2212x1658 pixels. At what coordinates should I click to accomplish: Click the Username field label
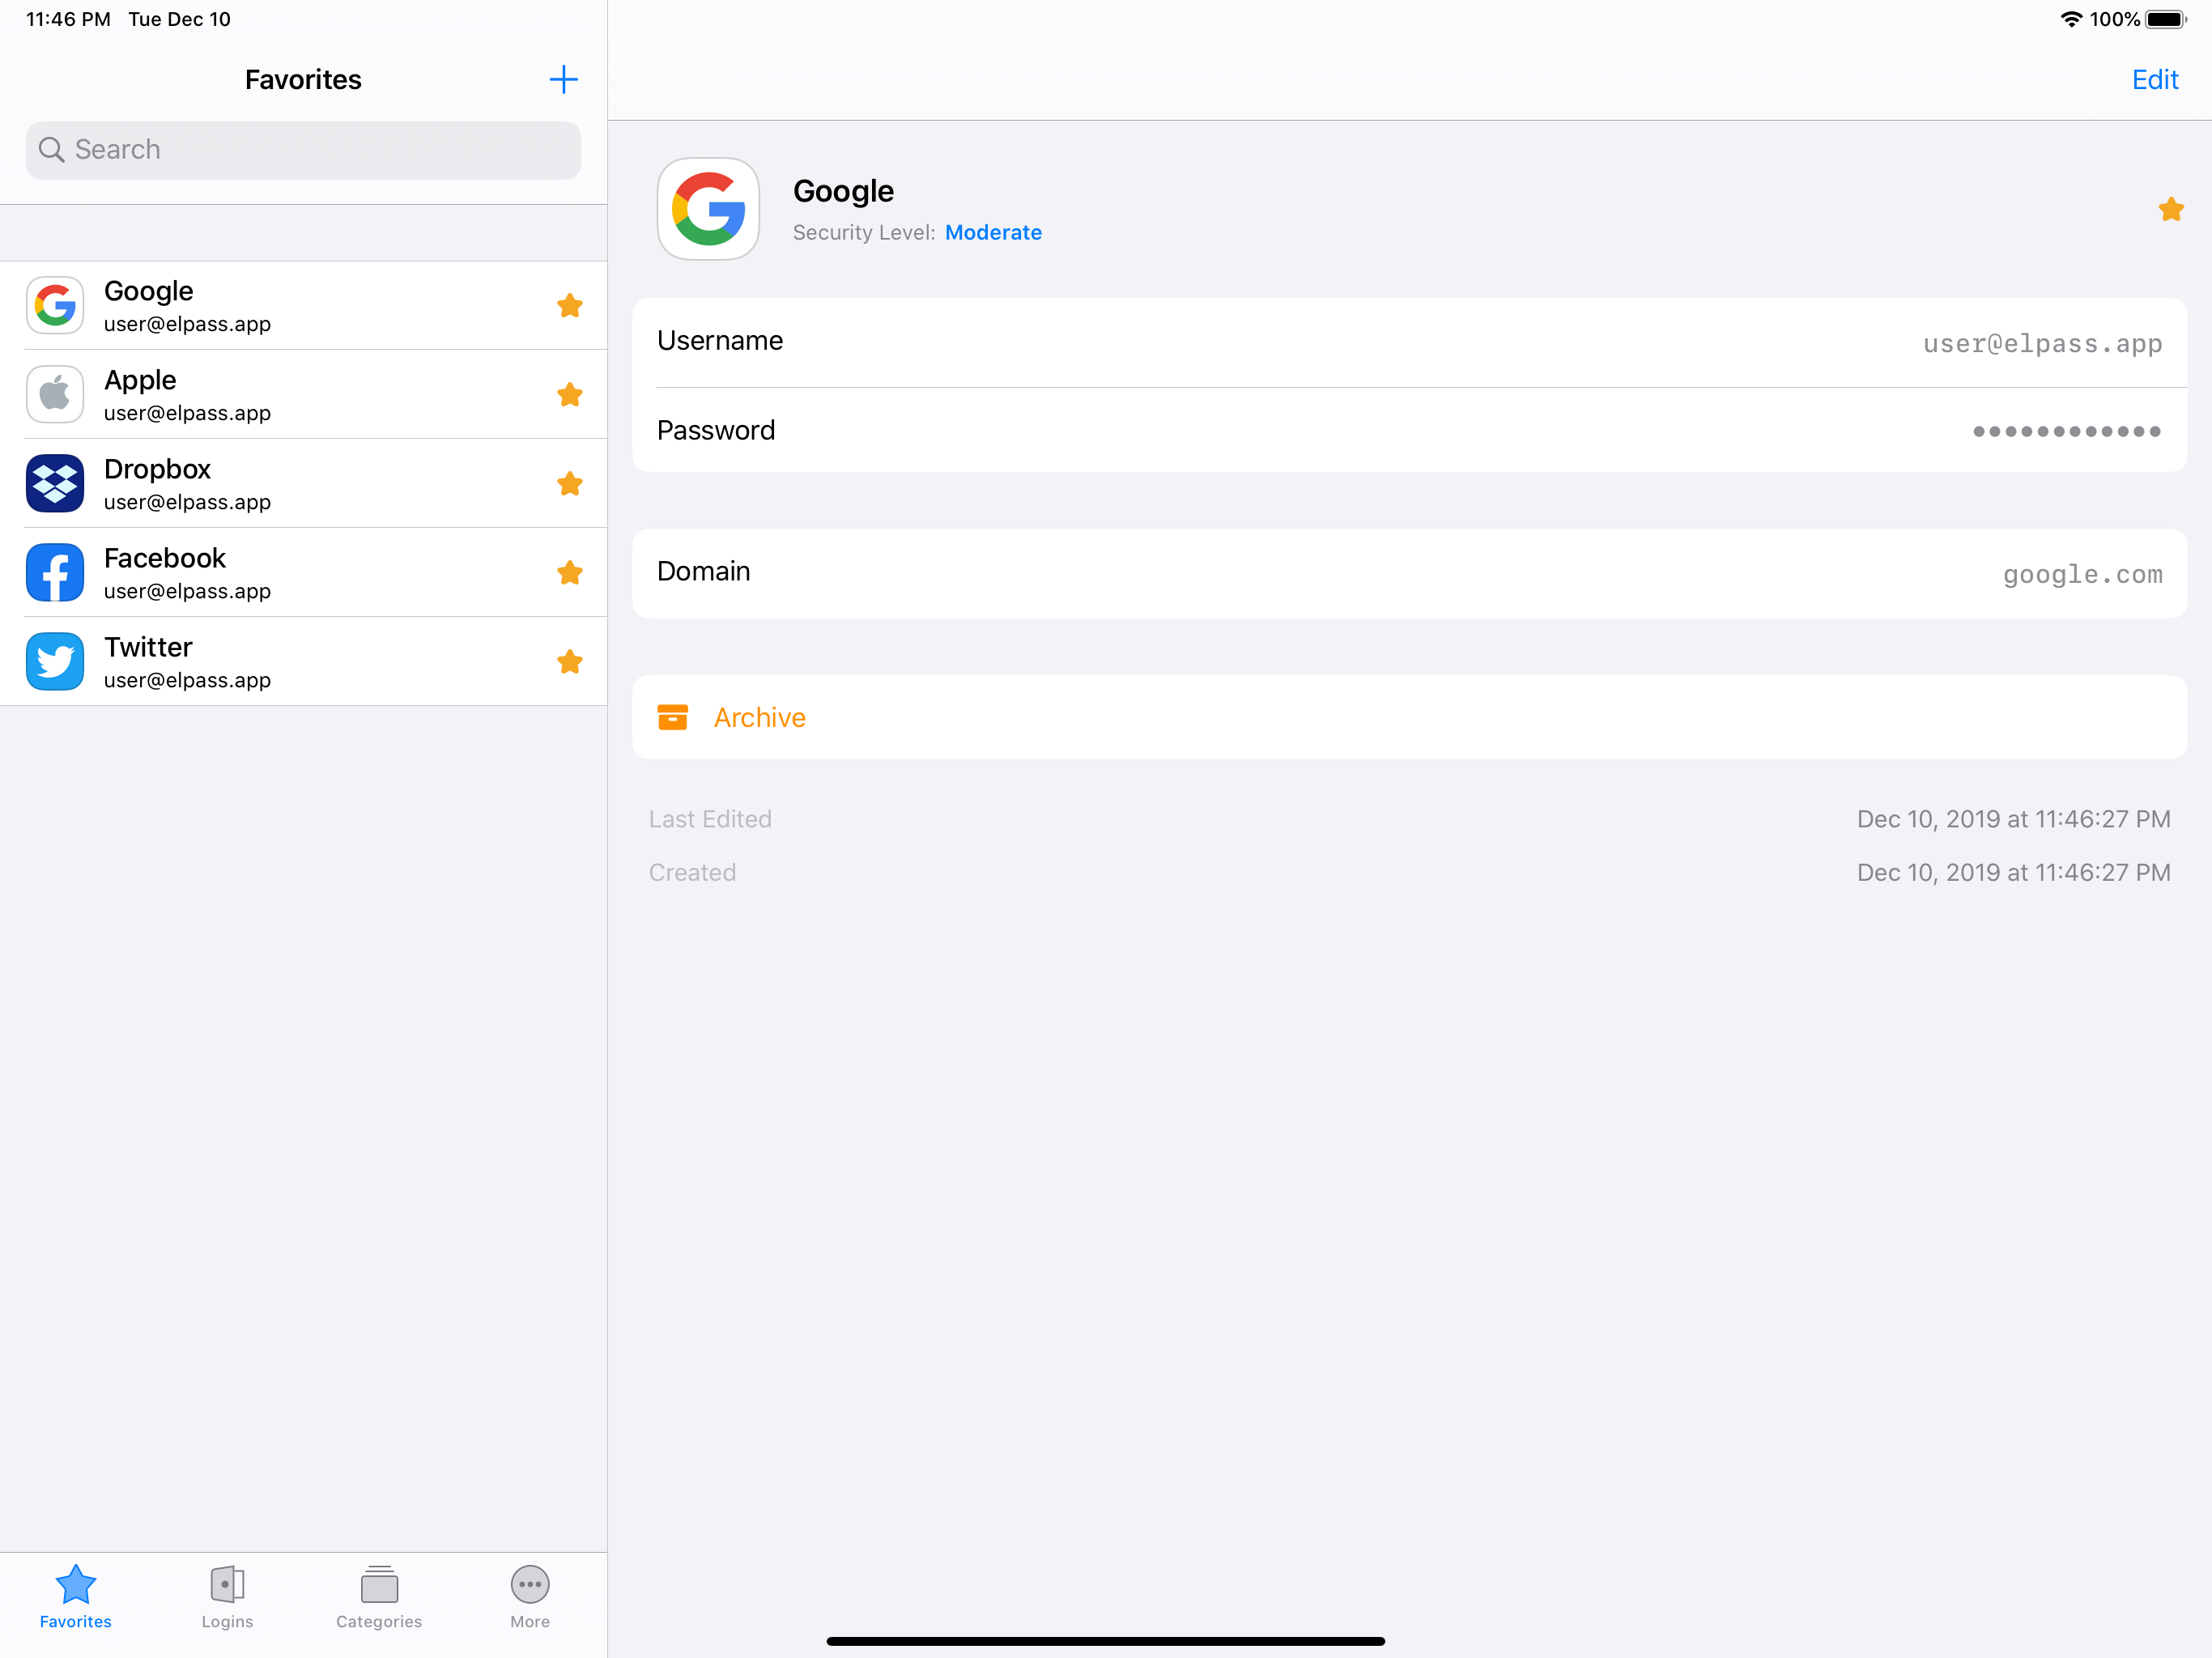pos(720,341)
